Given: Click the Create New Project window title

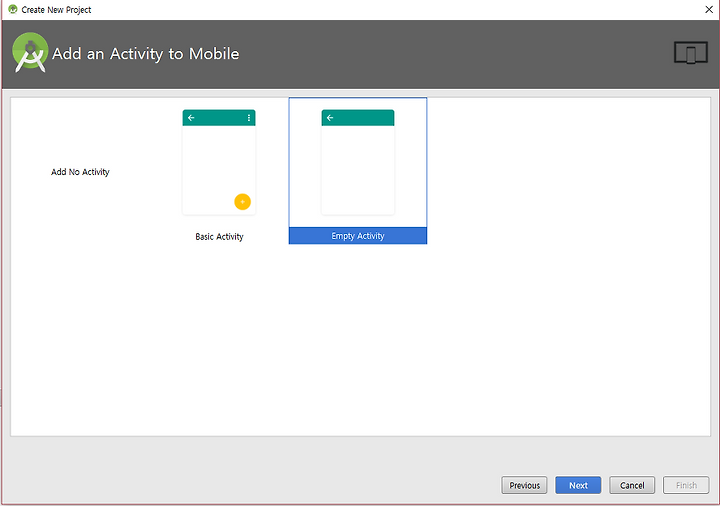Looking at the screenshot, I should pyautogui.click(x=56, y=10).
